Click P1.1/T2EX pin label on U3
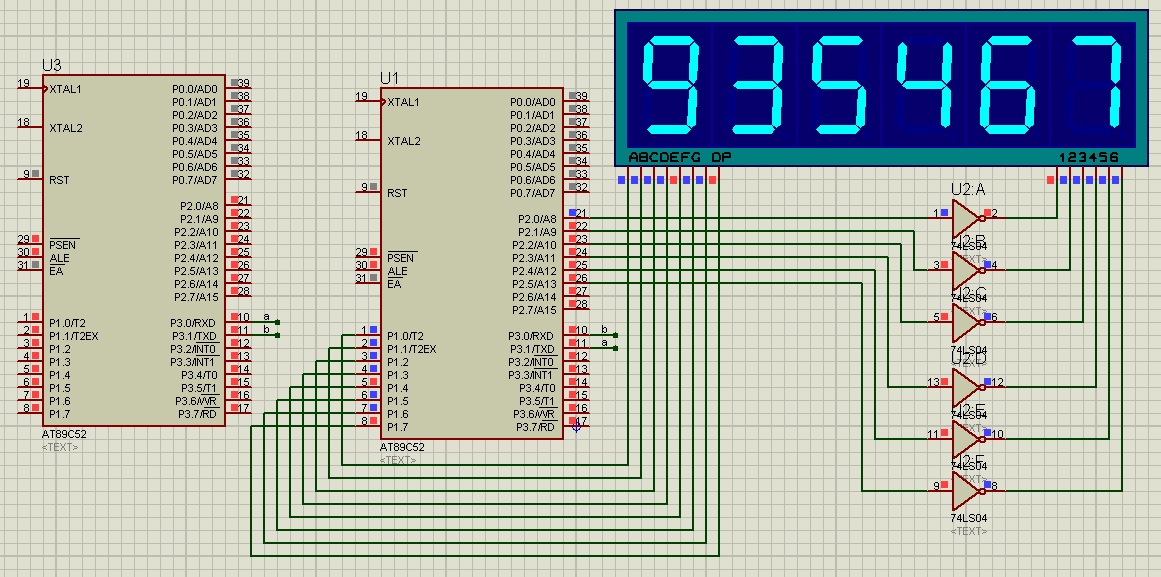 [x=73, y=336]
